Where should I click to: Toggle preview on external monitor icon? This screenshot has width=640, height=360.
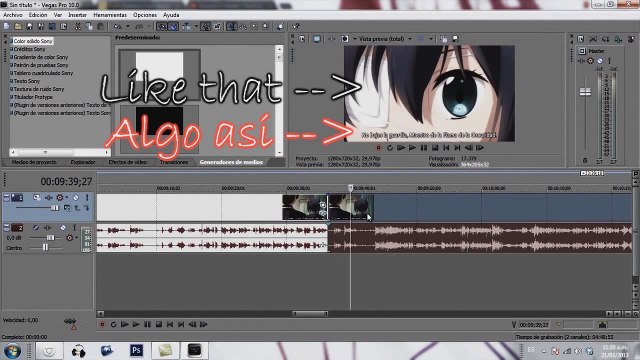[317, 39]
